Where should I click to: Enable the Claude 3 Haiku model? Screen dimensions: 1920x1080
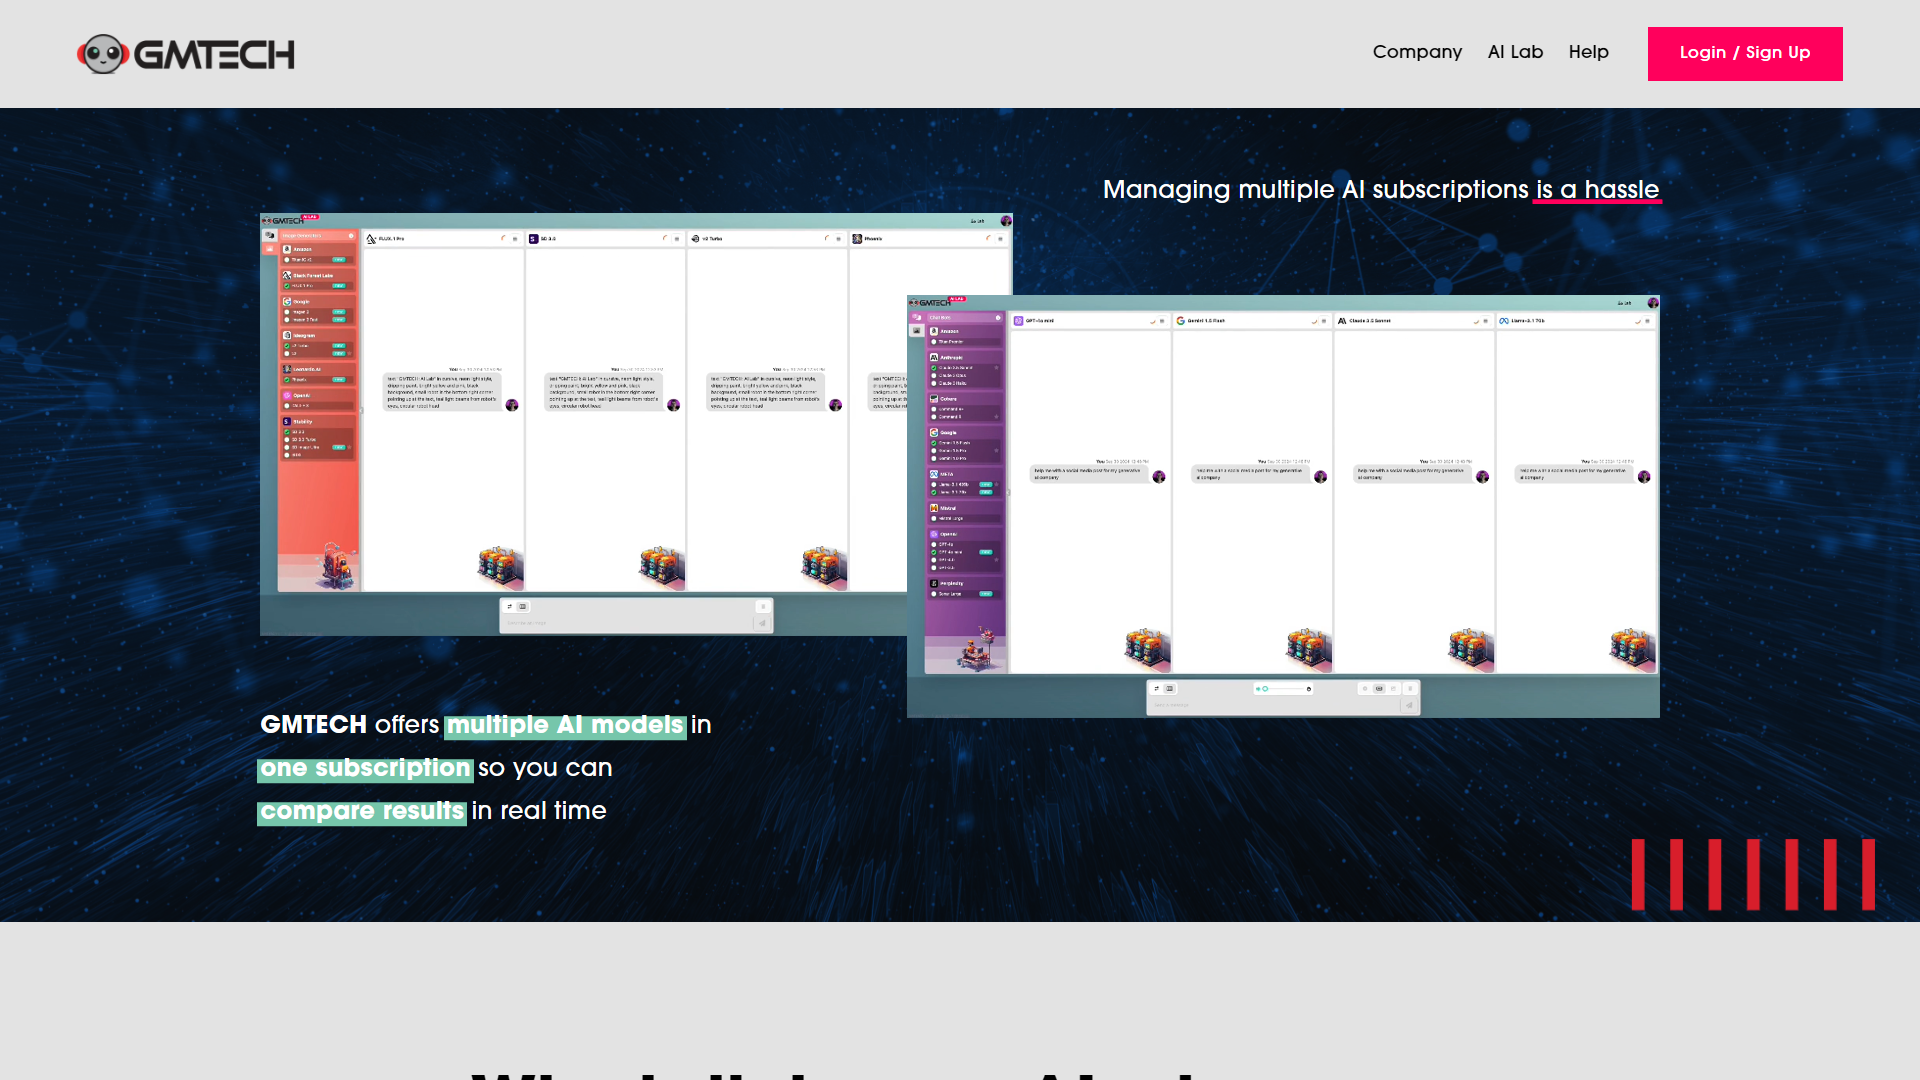pos(933,384)
